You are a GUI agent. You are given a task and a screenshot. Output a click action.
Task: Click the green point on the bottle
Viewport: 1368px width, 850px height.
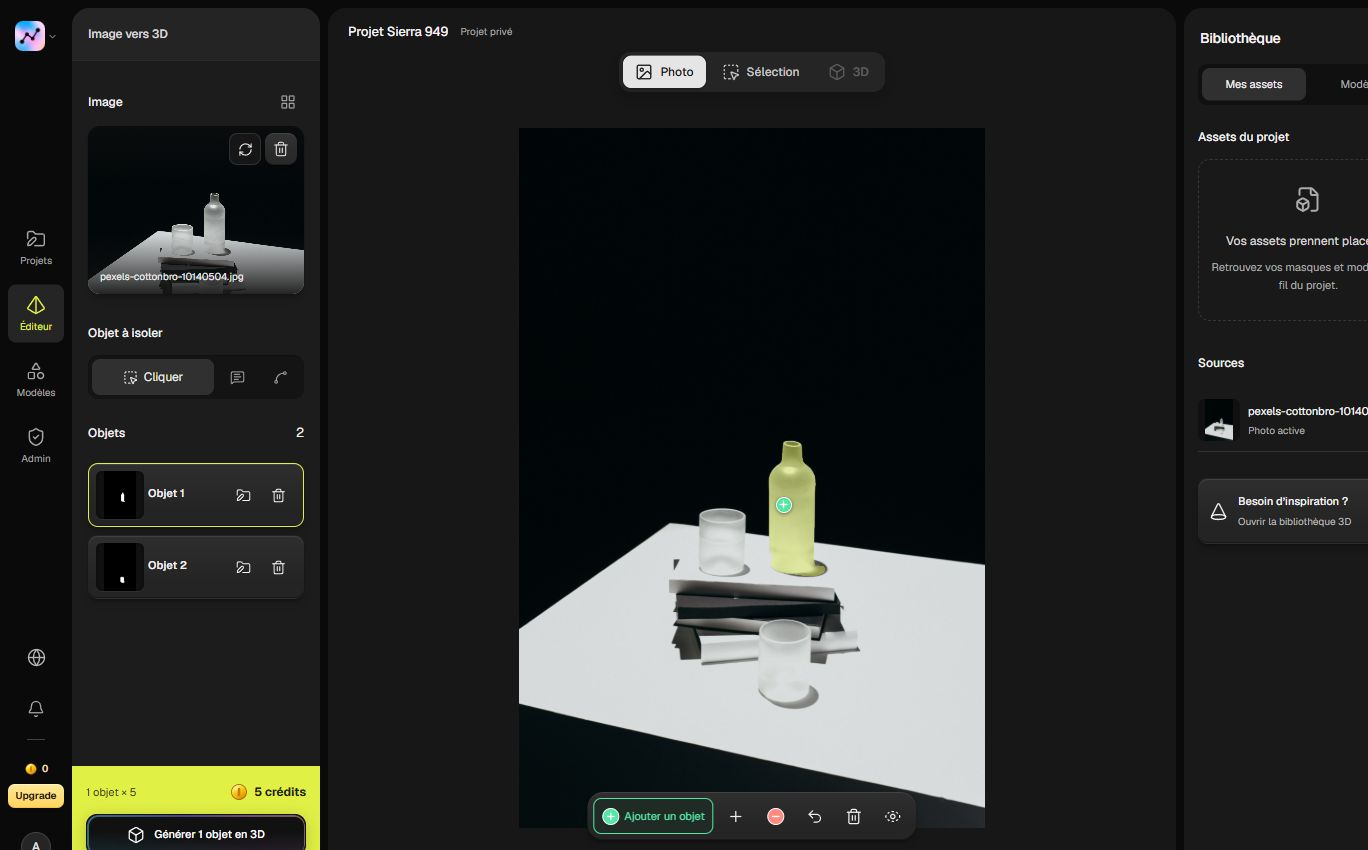point(784,505)
